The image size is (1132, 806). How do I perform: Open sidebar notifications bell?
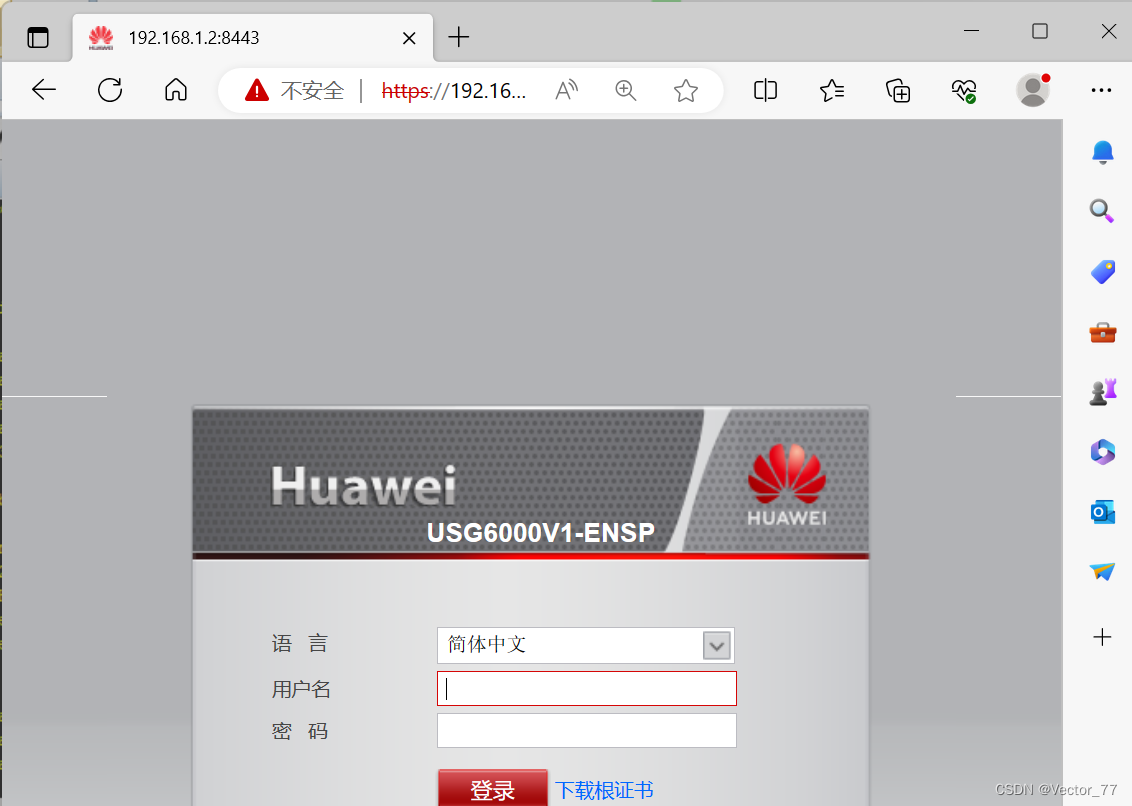[1102, 152]
